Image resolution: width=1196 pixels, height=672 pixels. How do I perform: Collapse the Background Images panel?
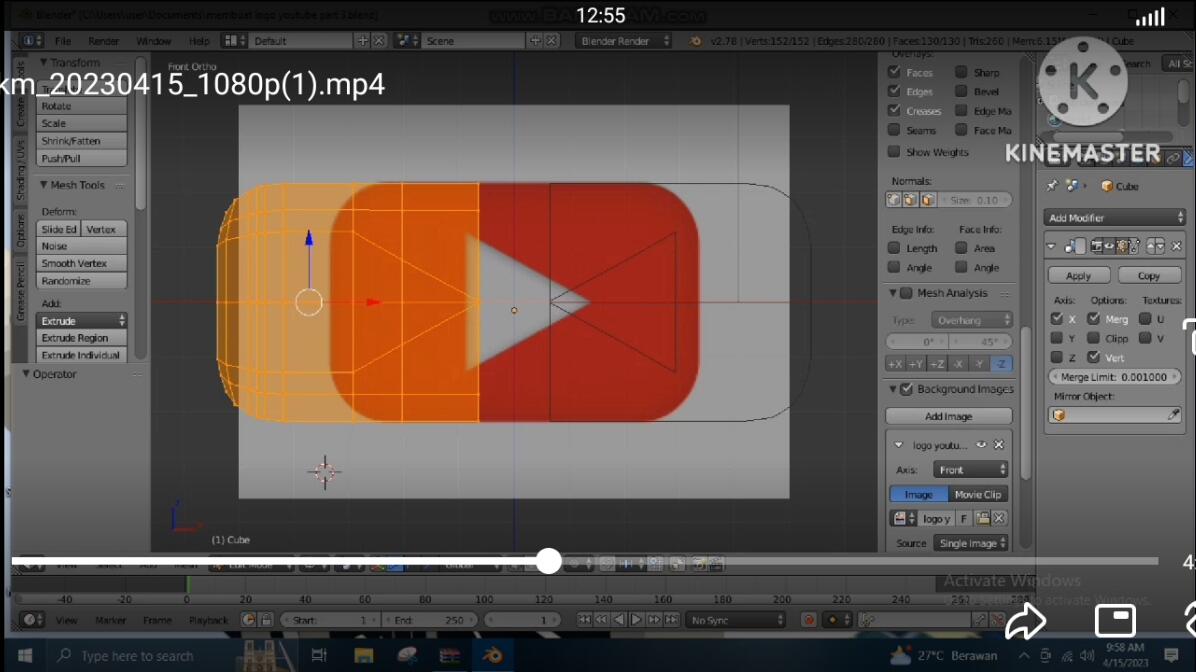coord(892,389)
